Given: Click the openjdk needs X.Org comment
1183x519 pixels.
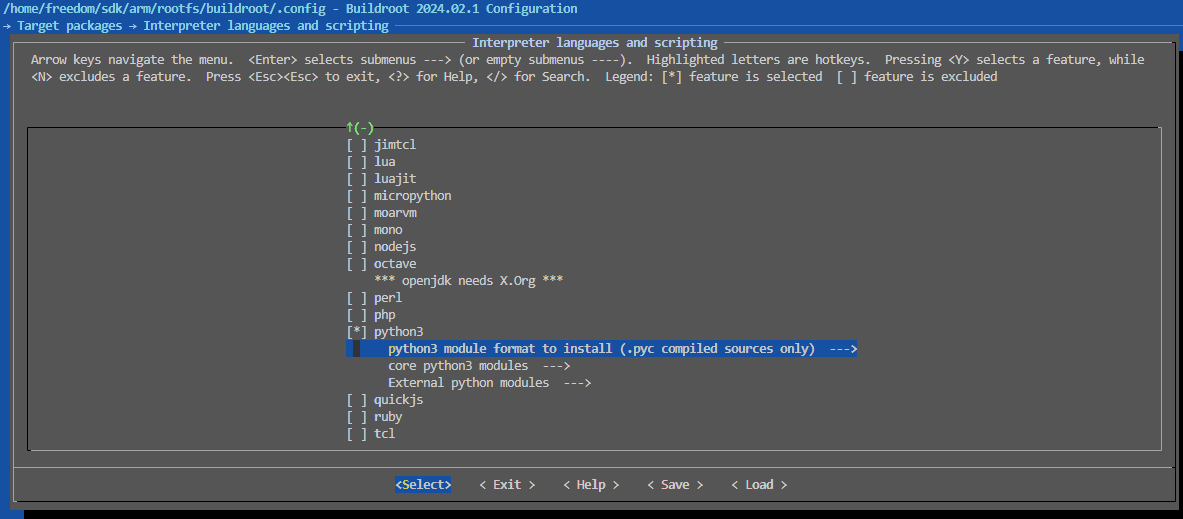Looking at the screenshot, I should pos(469,281).
